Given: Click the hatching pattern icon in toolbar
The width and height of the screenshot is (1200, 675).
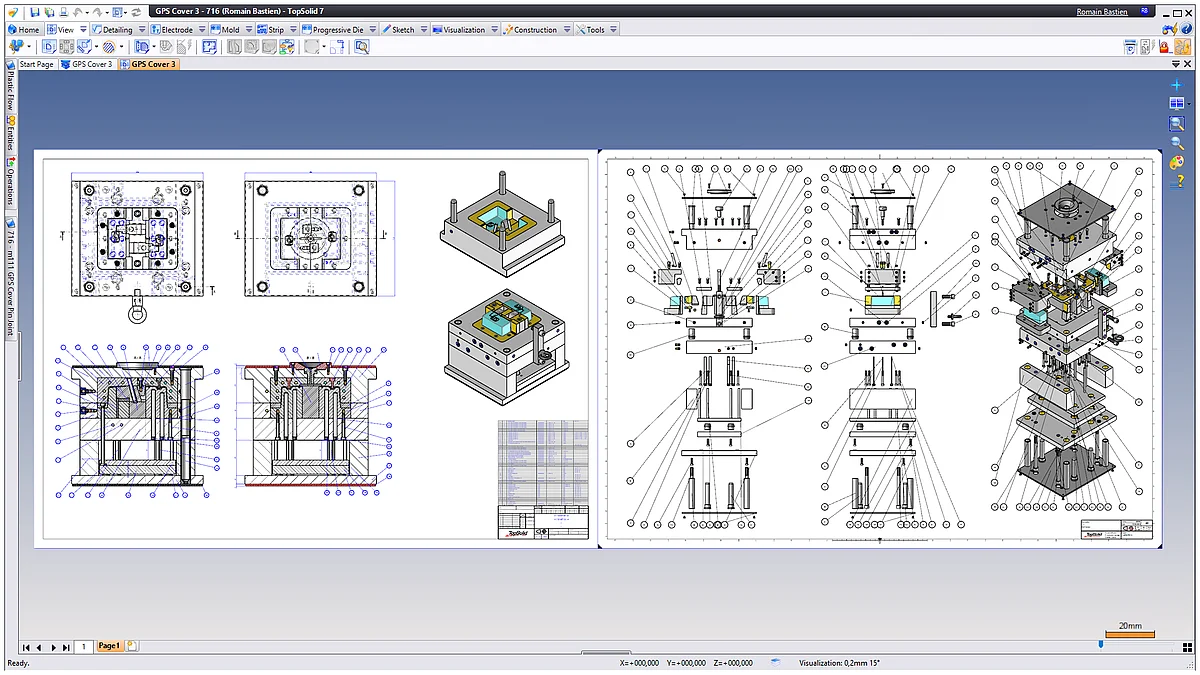Looking at the screenshot, I should tap(108, 46).
